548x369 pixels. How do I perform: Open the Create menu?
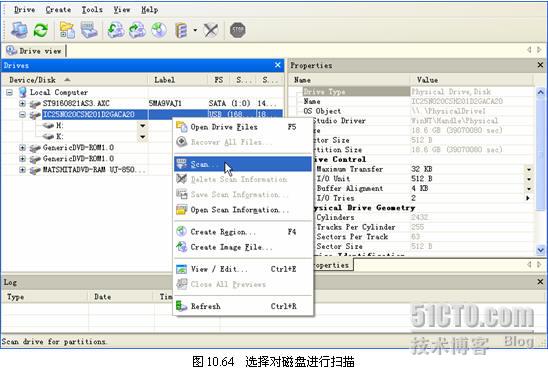(x=58, y=10)
